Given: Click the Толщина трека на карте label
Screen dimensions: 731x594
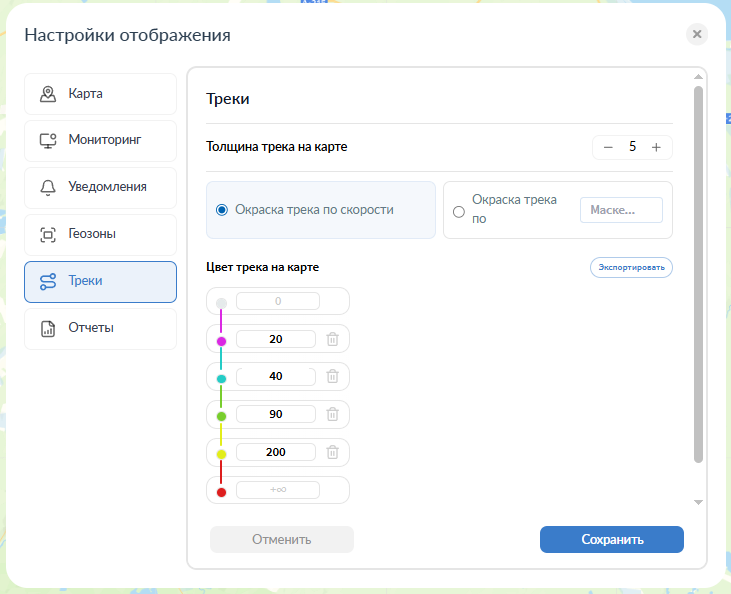Looking at the screenshot, I should (x=276, y=147).
